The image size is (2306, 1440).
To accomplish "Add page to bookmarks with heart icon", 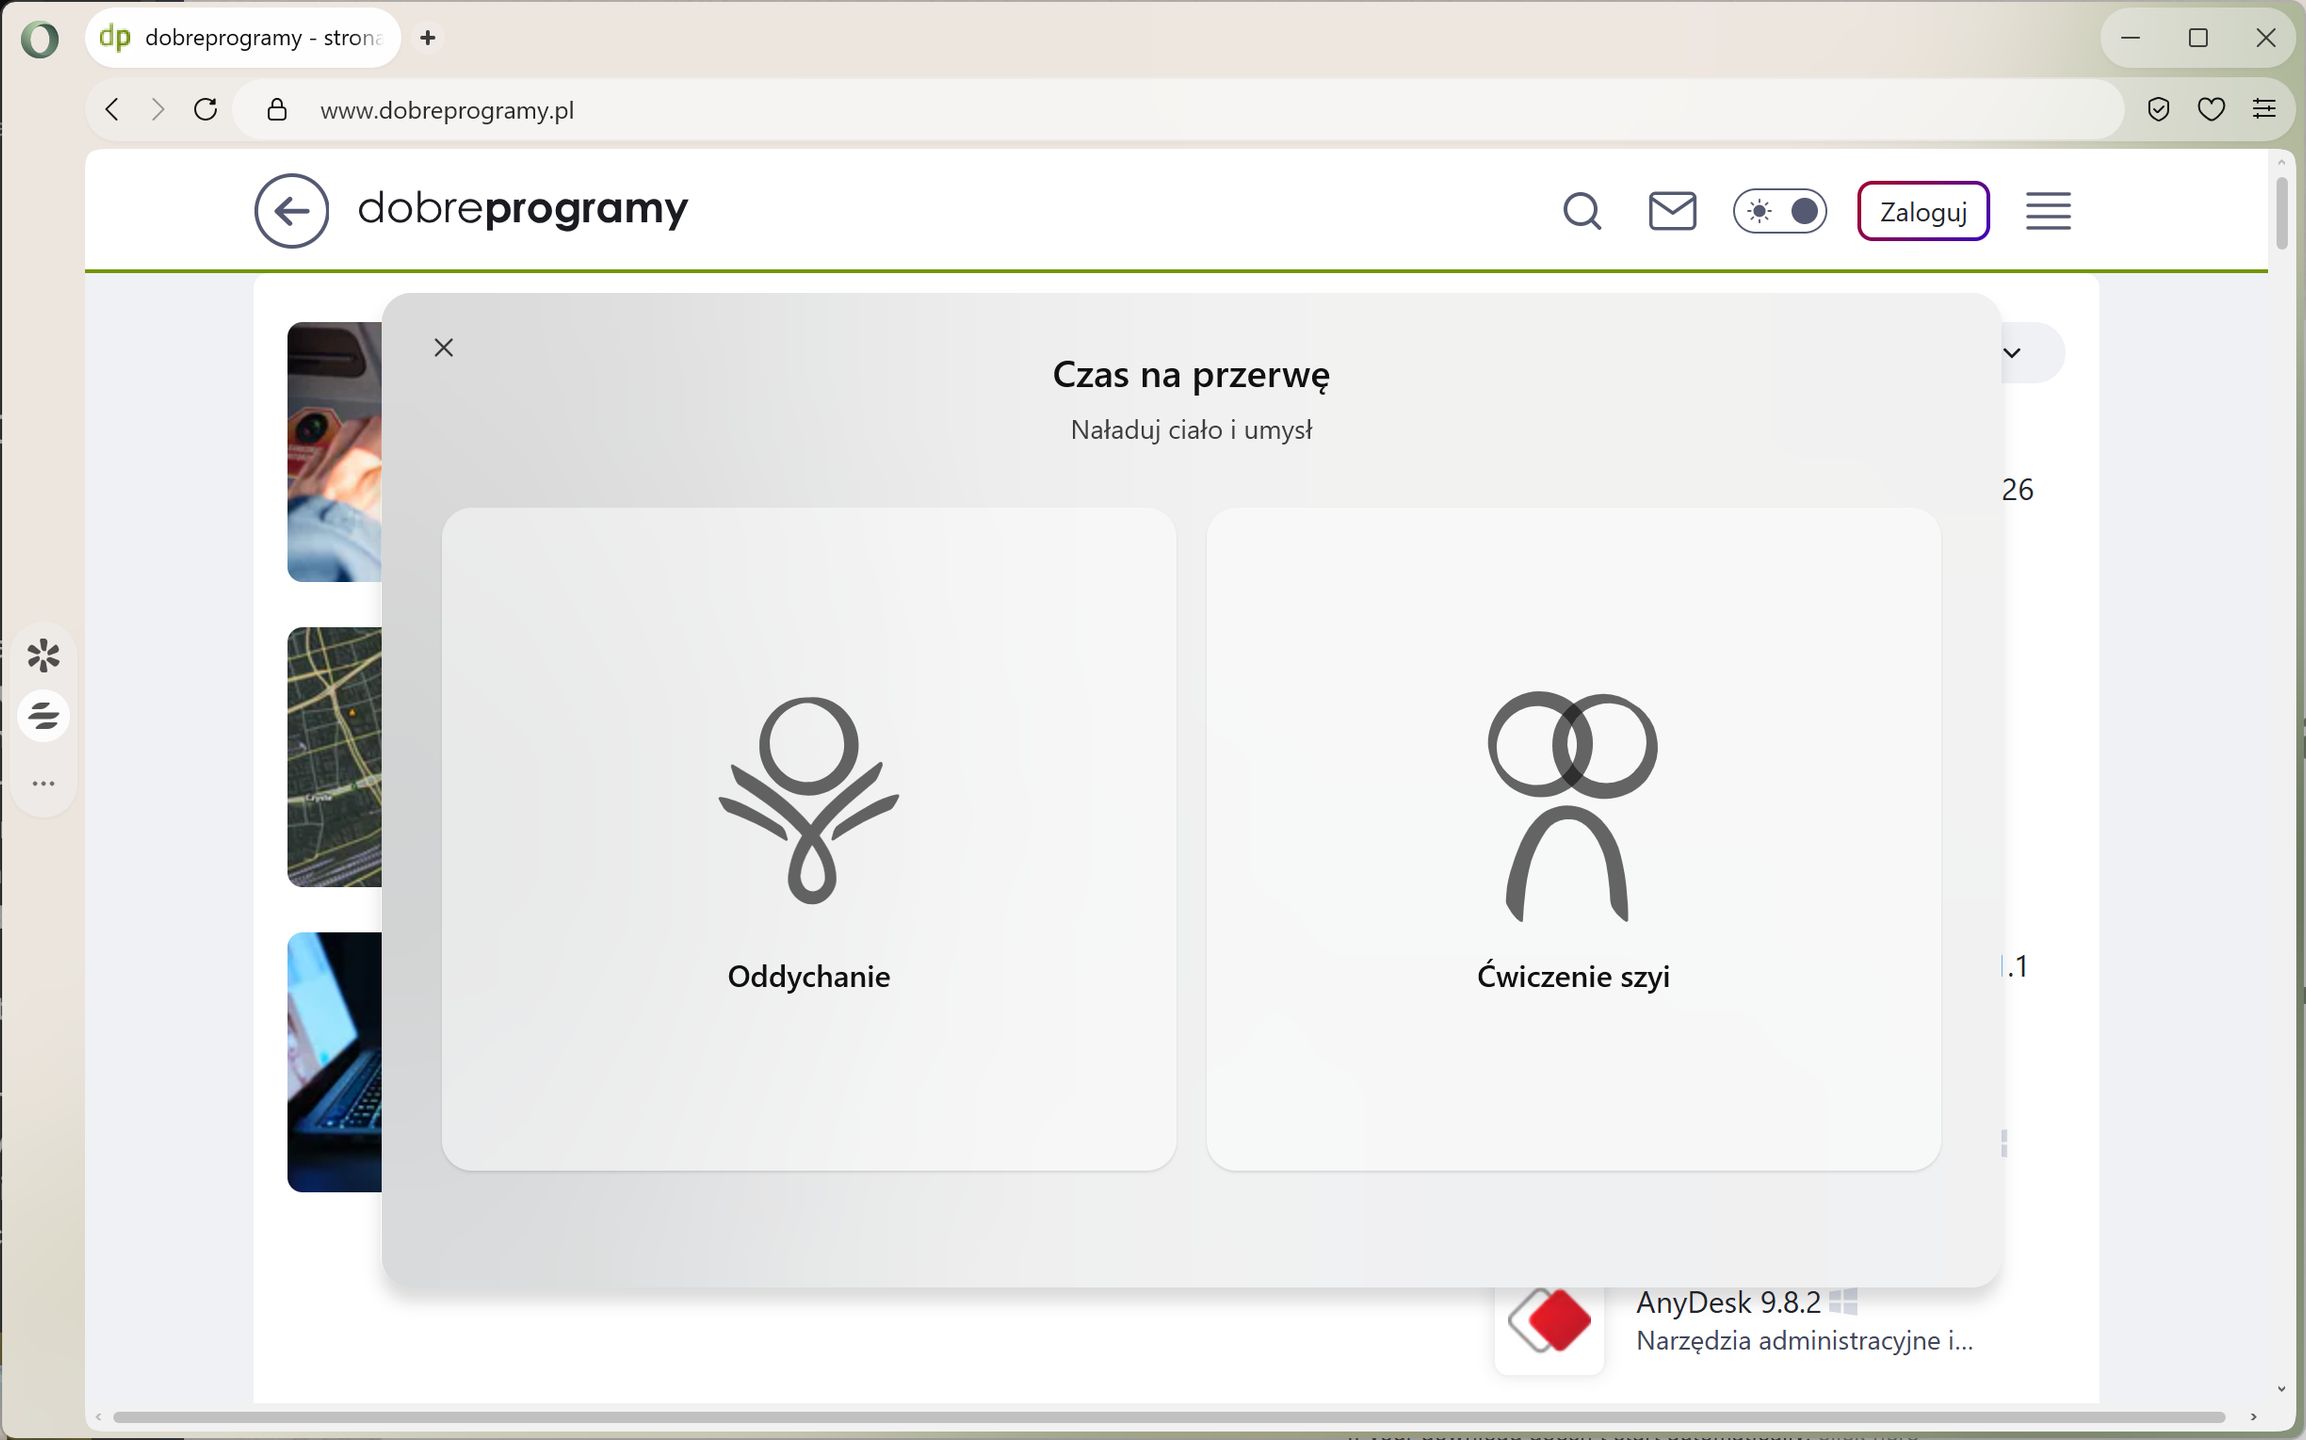I will pos(2211,109).
